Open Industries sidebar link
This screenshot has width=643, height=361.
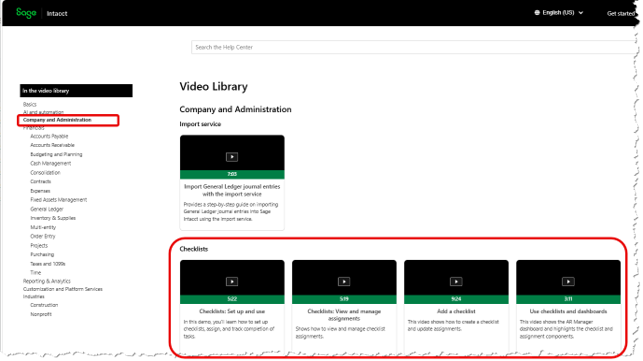click(x=34, y=297)
